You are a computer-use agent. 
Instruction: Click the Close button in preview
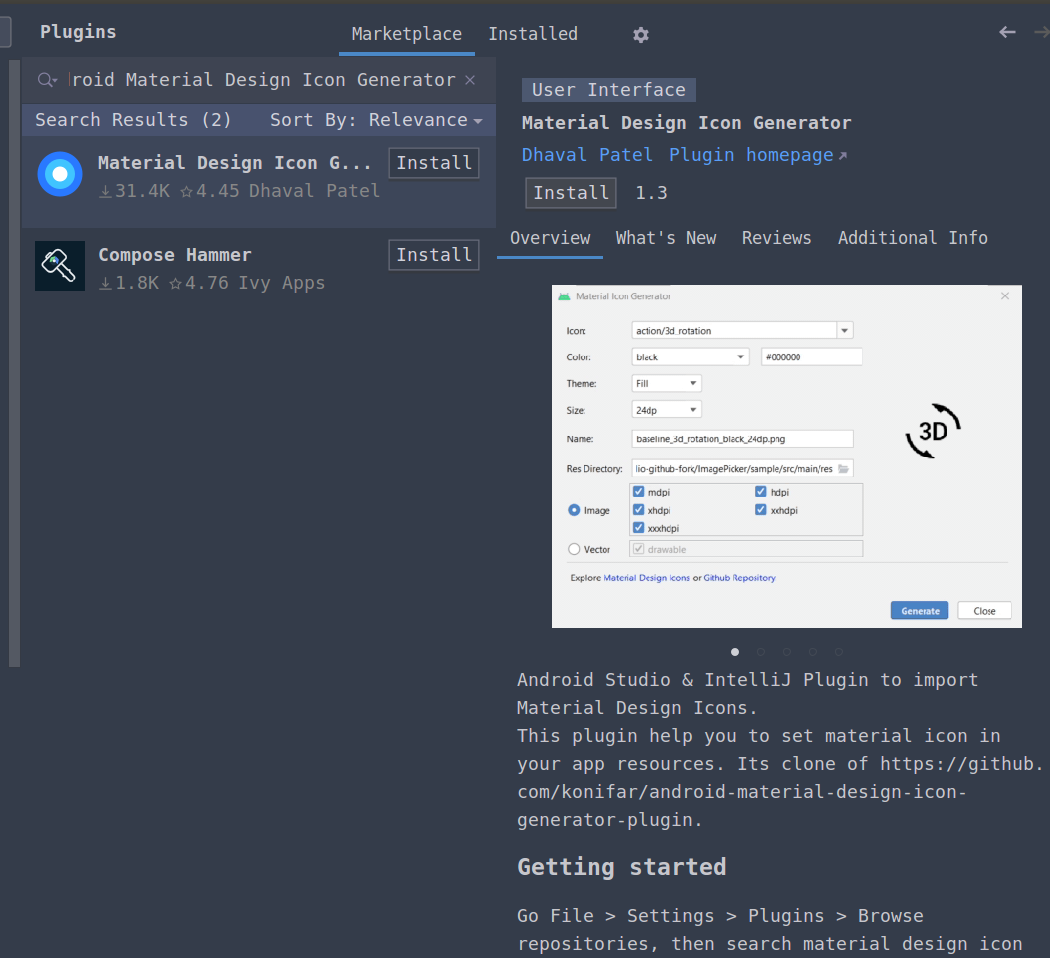coord(984,611)
